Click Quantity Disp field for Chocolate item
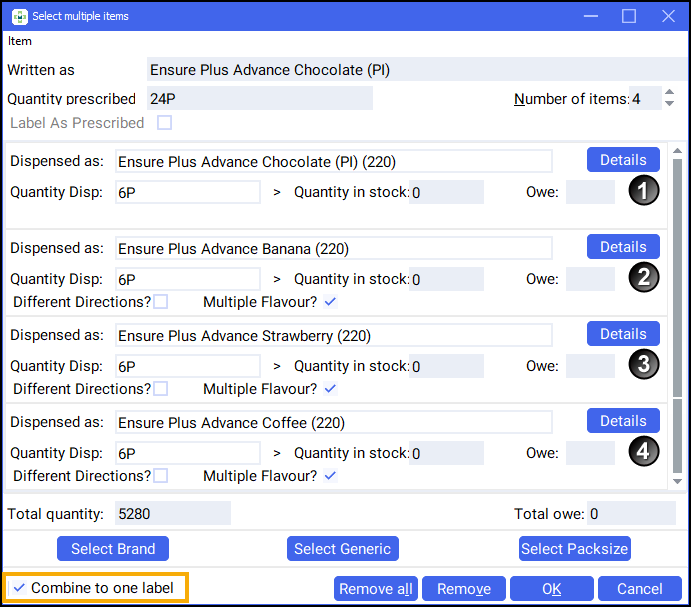Screen dimensions: 691x607 click(187, 192)
